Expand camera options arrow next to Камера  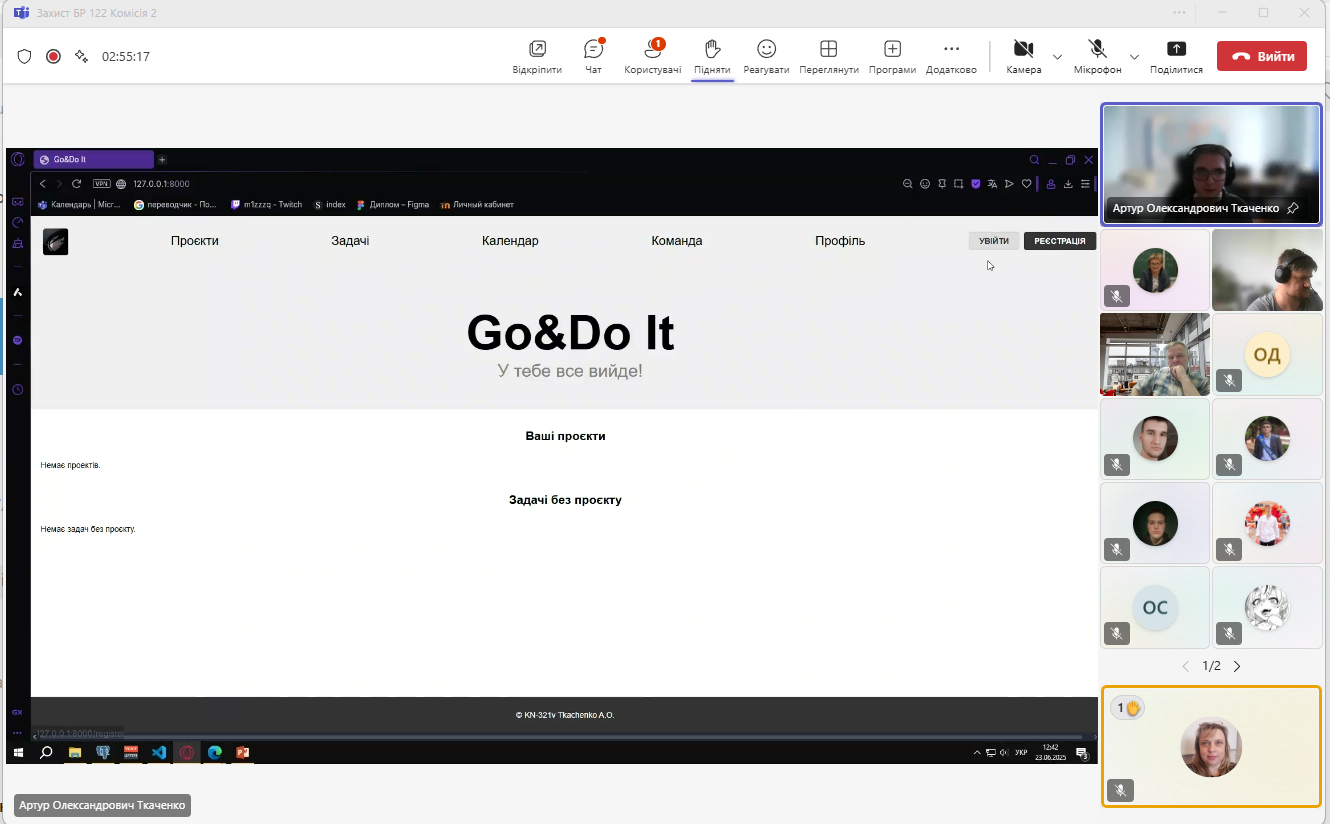coord(1057,56)
